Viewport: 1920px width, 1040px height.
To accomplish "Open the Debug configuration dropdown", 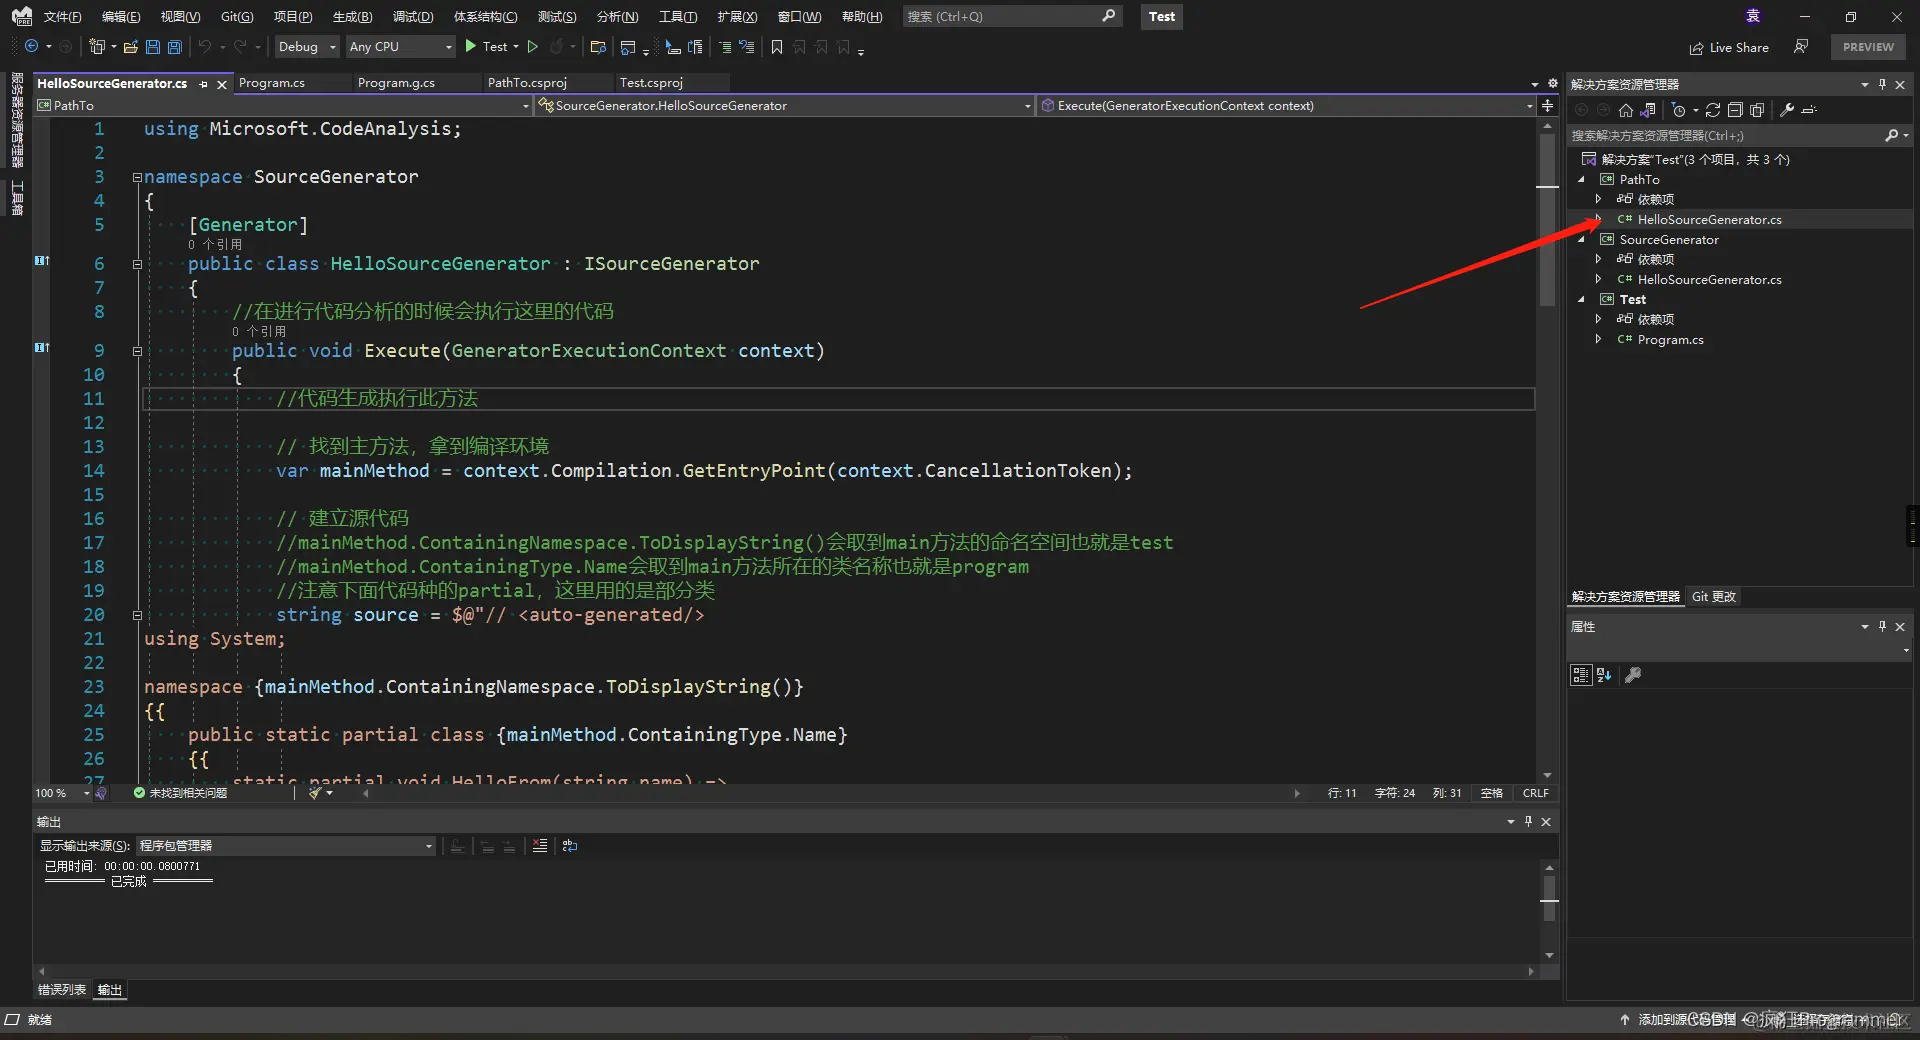I will (x=307, y=47).
